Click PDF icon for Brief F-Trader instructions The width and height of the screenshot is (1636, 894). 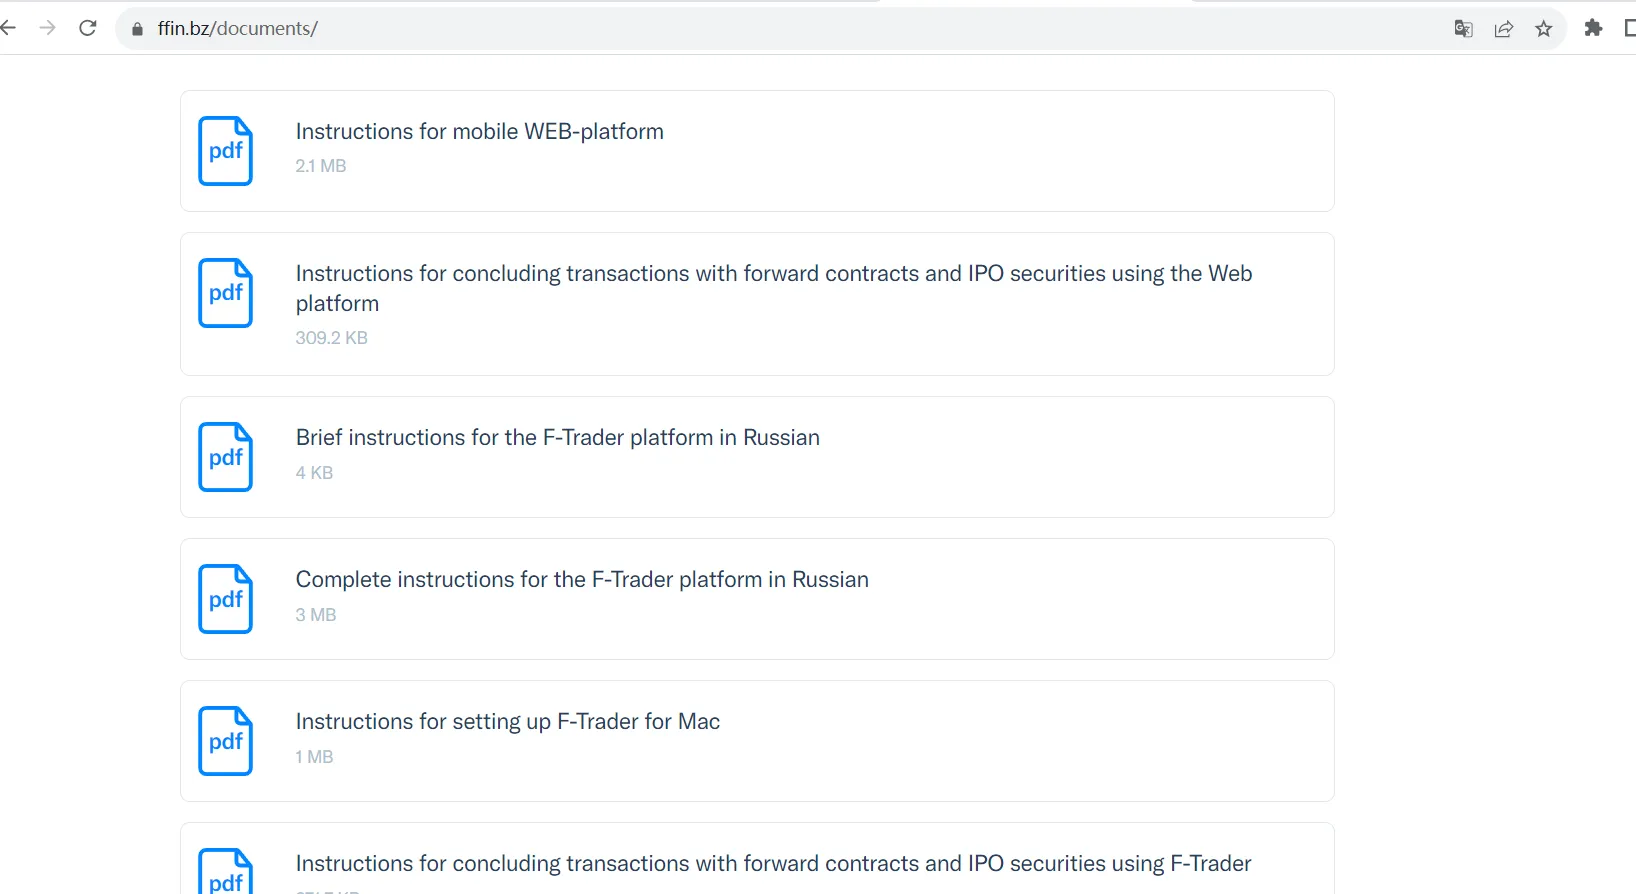pos(225,457)
